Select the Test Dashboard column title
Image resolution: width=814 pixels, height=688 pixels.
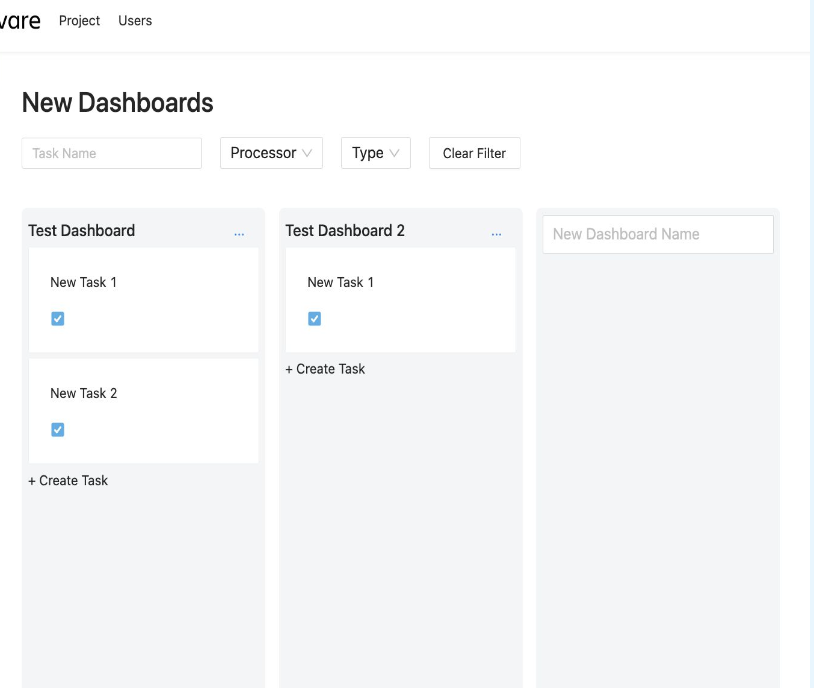tap(81, 230)
